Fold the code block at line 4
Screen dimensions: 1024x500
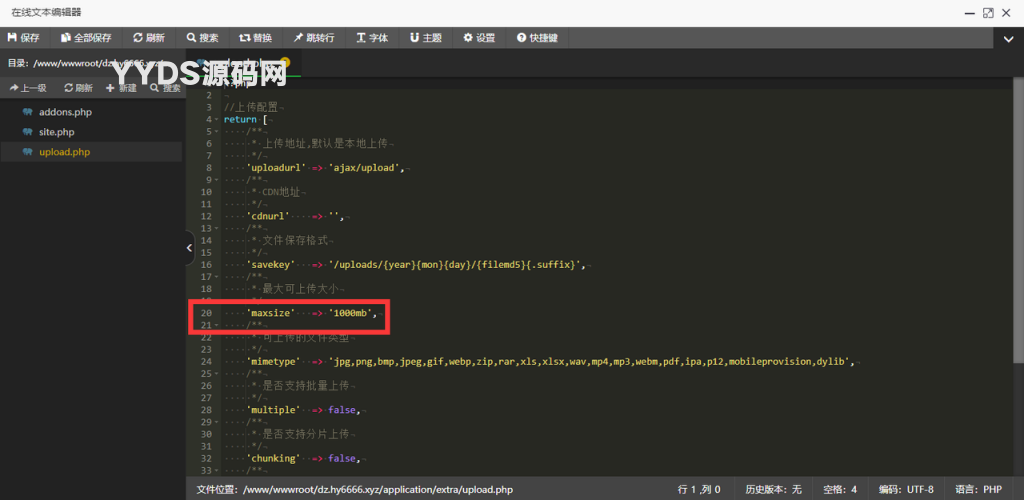(217, 119)
